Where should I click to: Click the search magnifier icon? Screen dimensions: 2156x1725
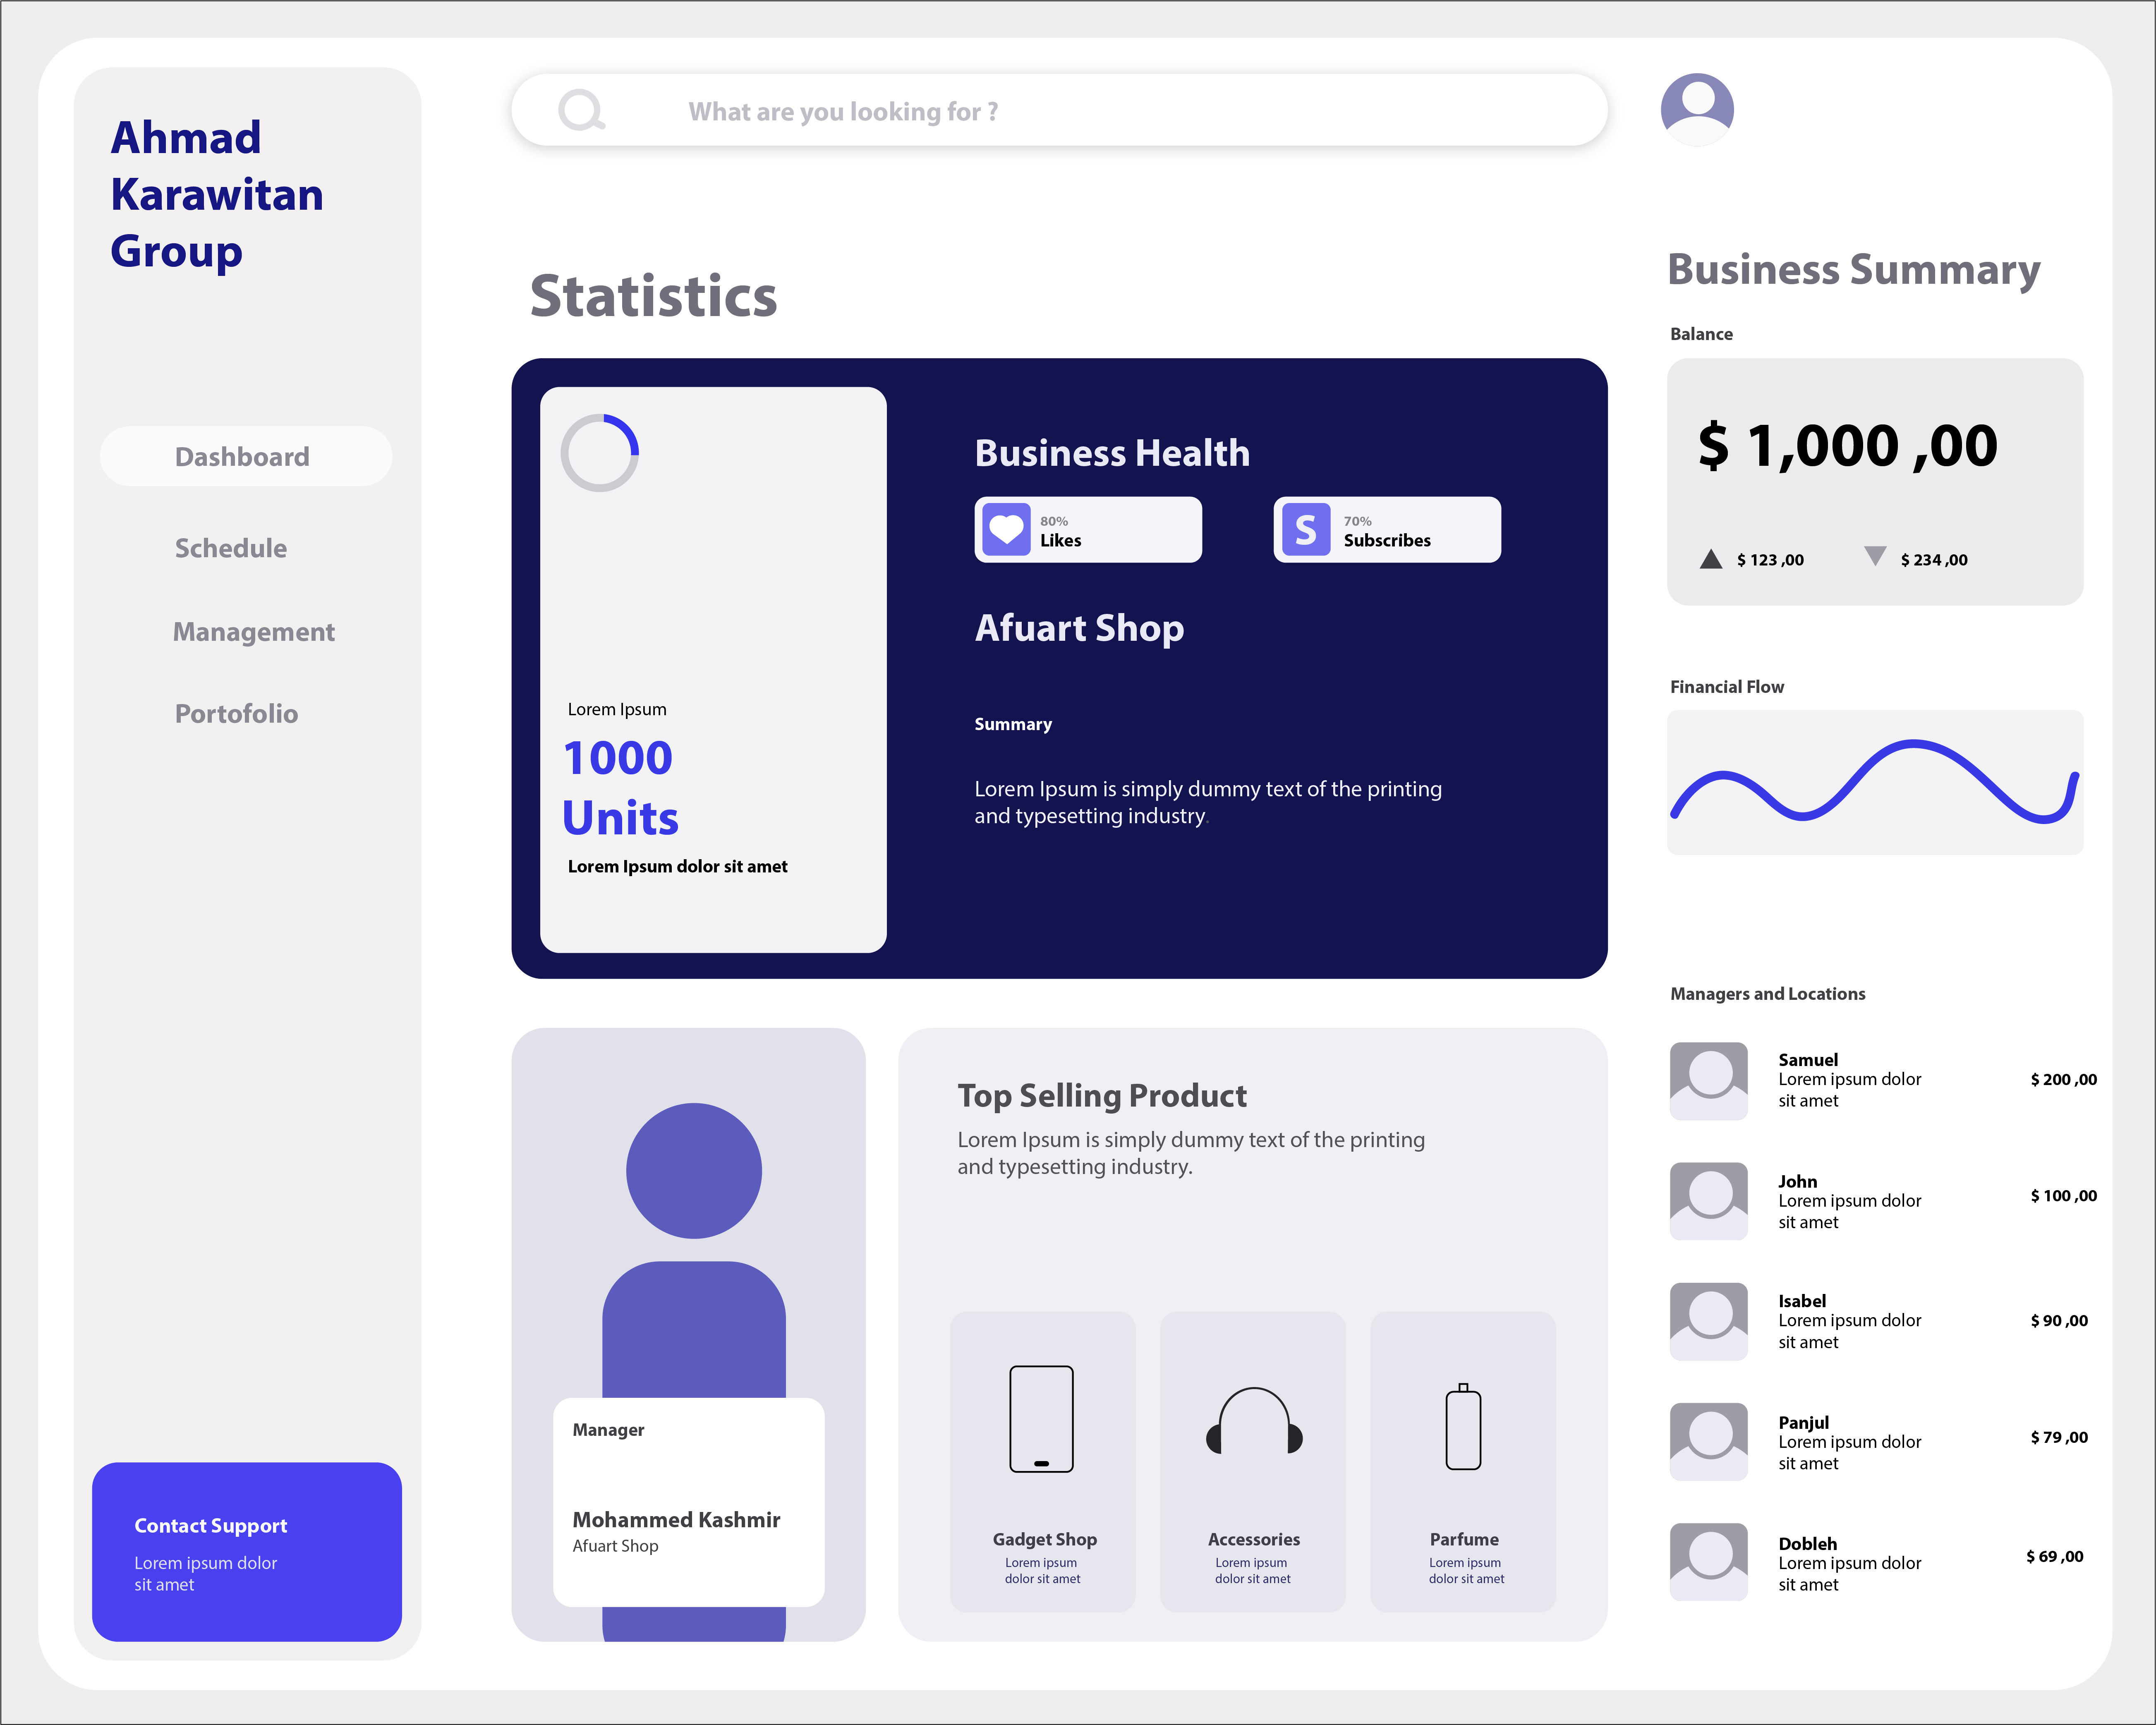tap(582, 110)
